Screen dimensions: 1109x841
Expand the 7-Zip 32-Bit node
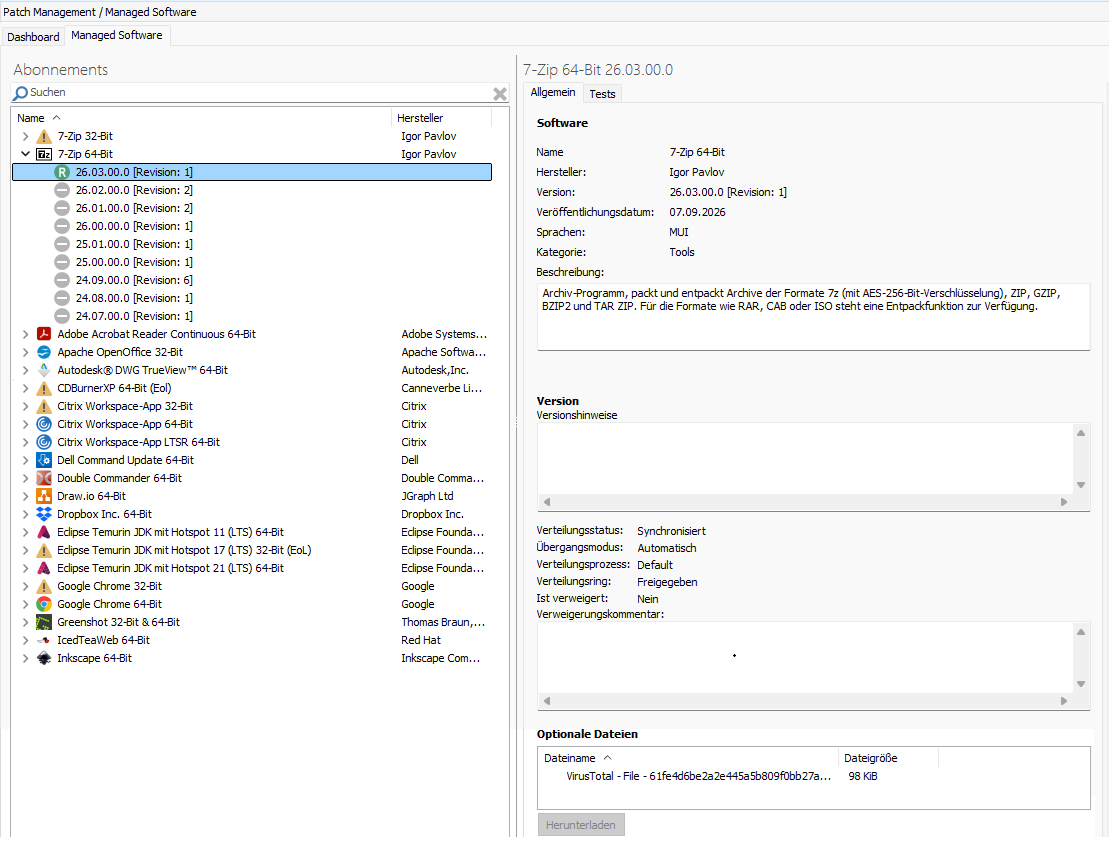25,137
